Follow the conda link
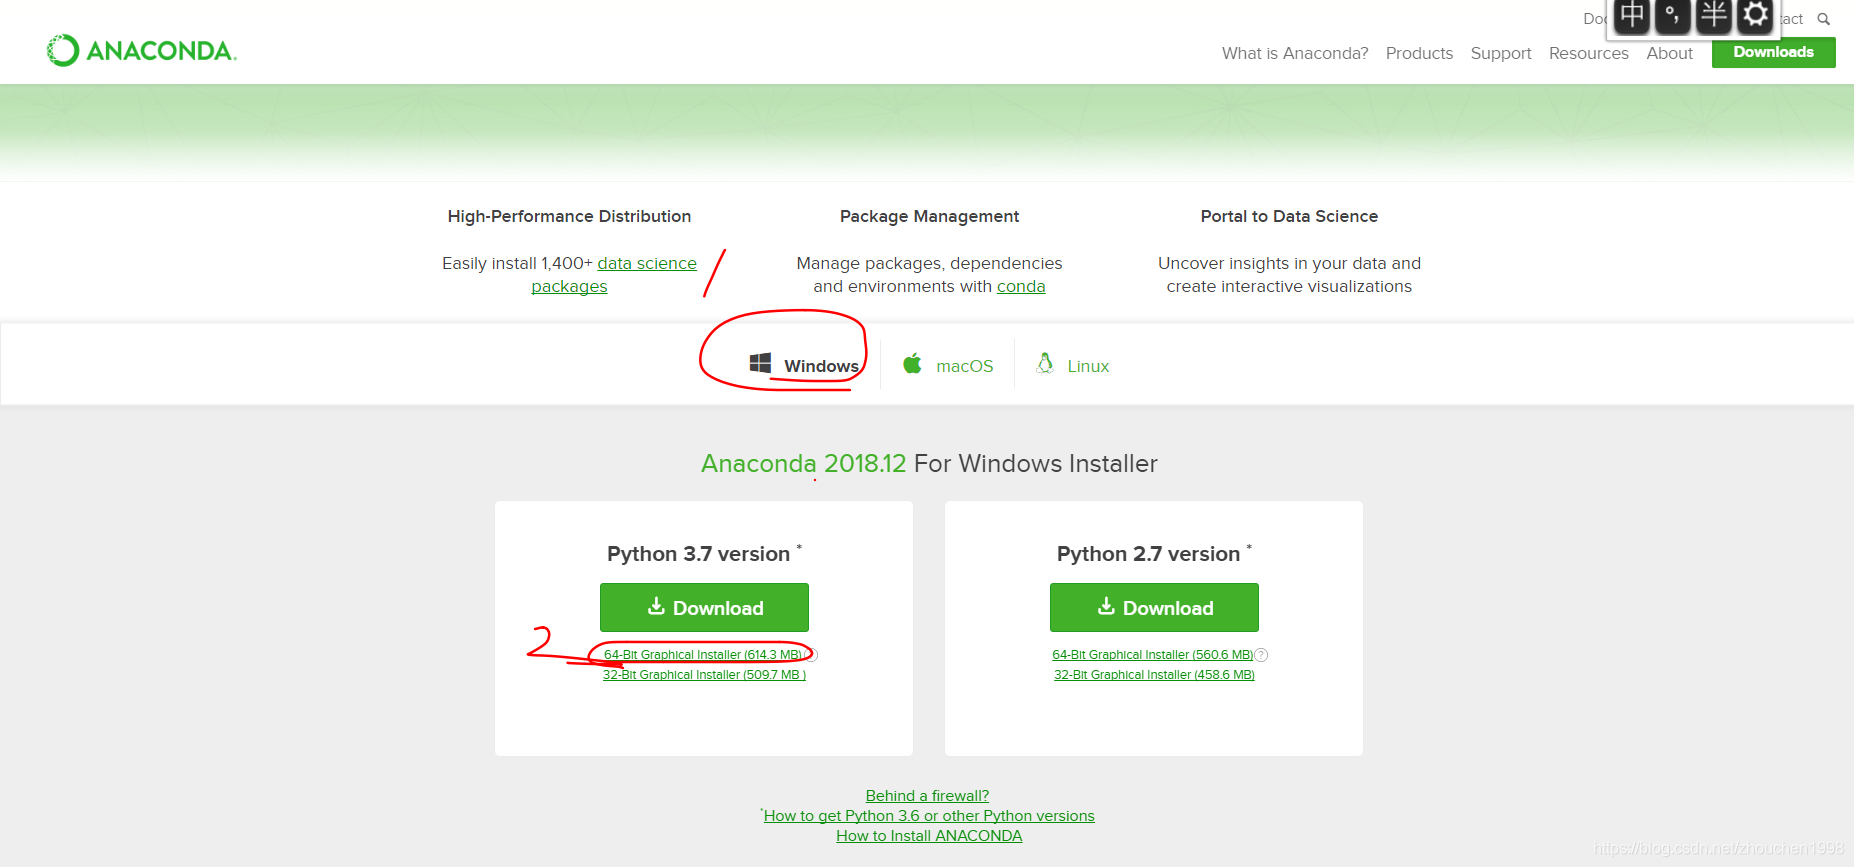This screenshot has height=867, width=1854. tap(1021, 286)
